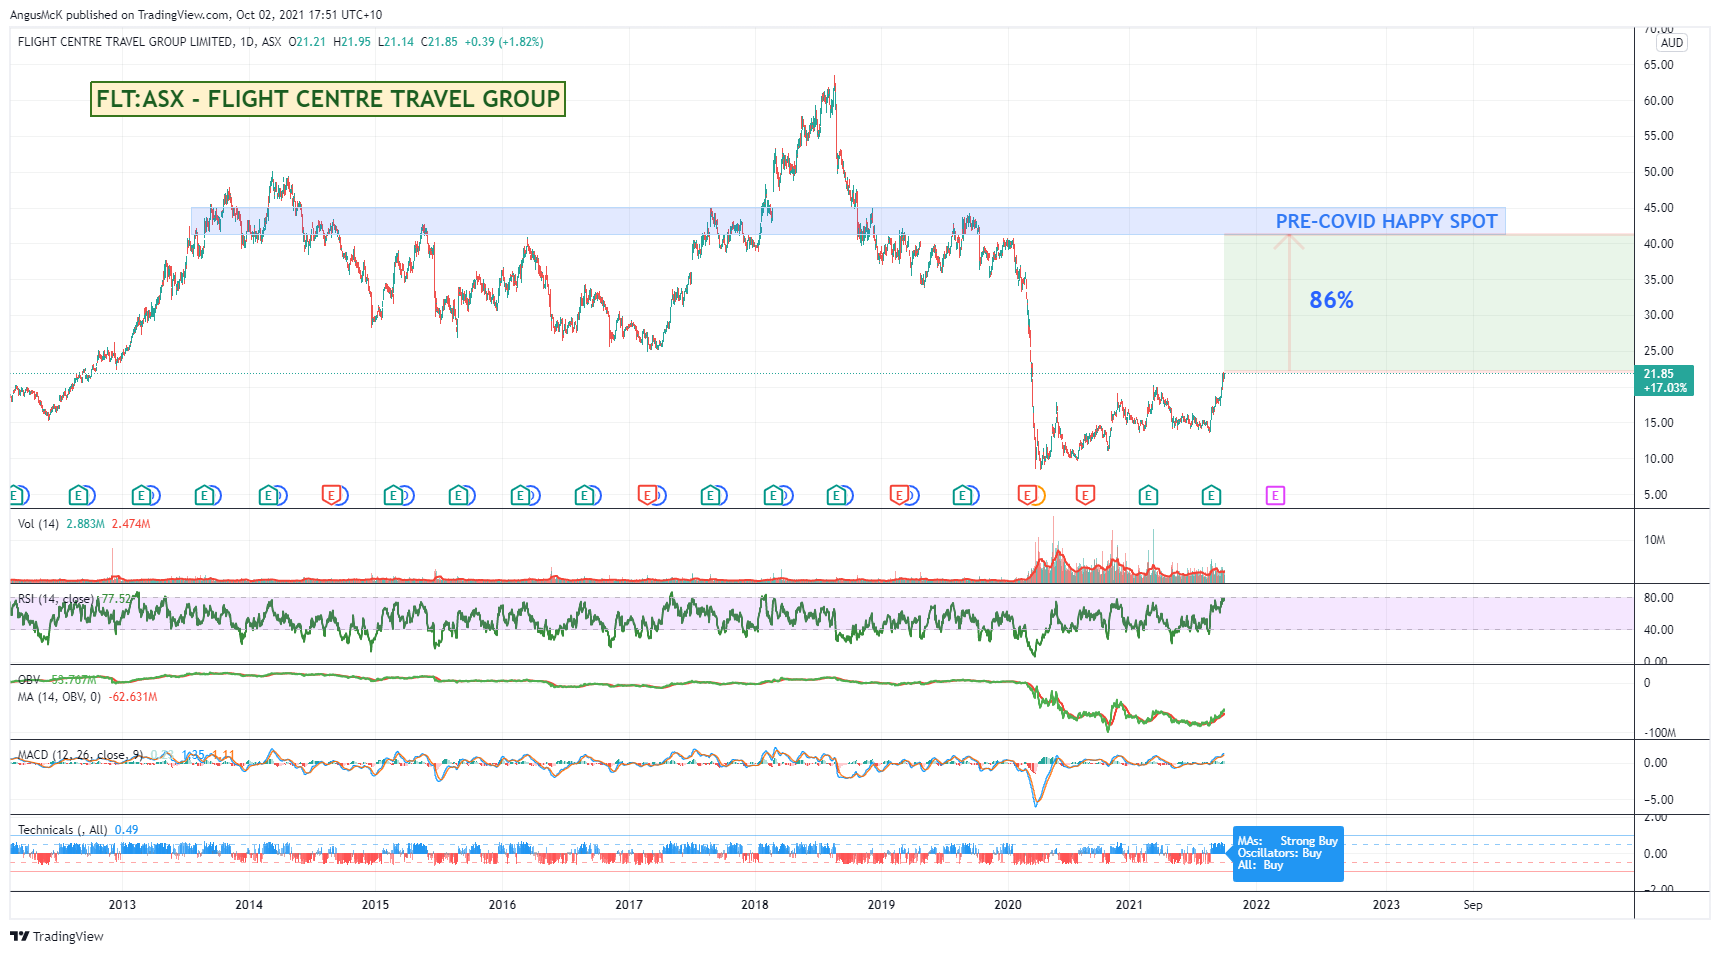Click the -100M OBV axis label
The image size is (1720, 954).
pos(1660,733)
